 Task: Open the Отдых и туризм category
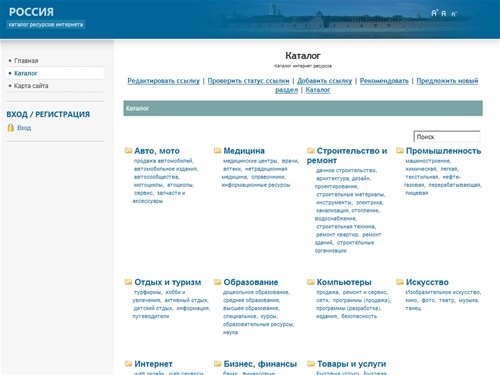[168, 282]
